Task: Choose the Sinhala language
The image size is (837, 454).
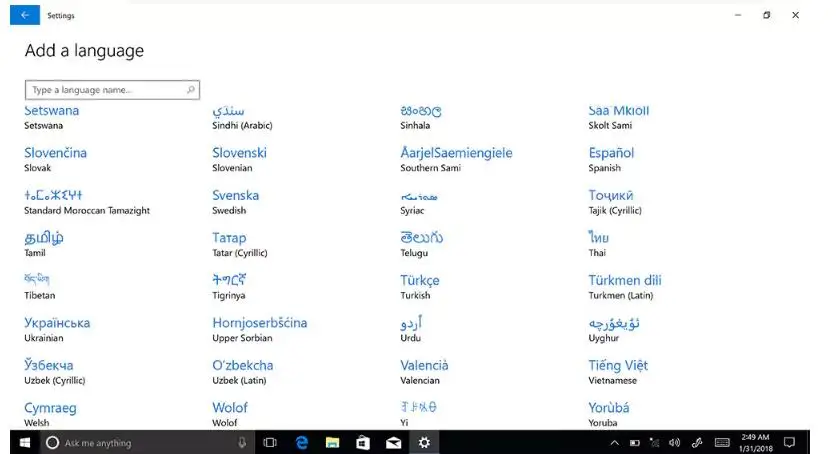Action: click(421, 117)
